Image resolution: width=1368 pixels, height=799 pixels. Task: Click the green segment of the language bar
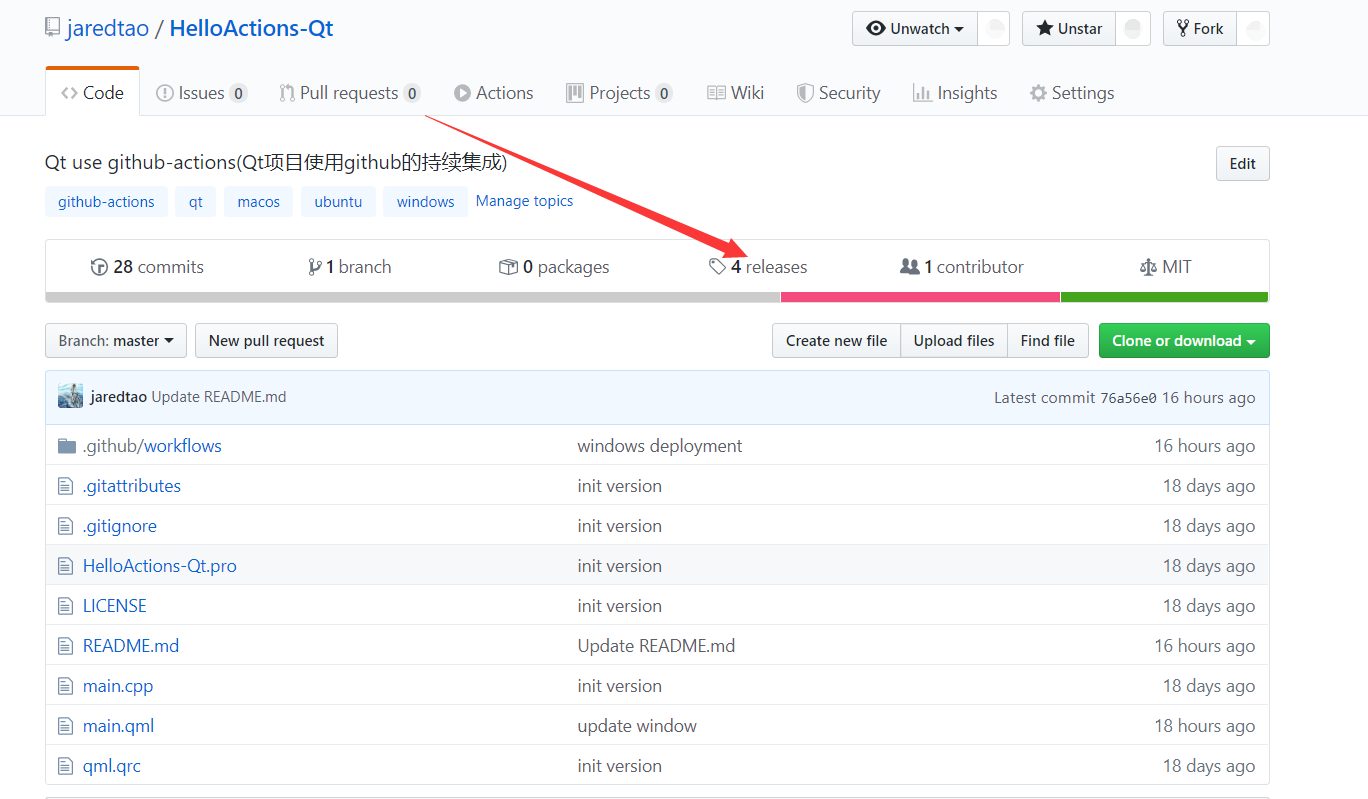(x=1164, y=297)
